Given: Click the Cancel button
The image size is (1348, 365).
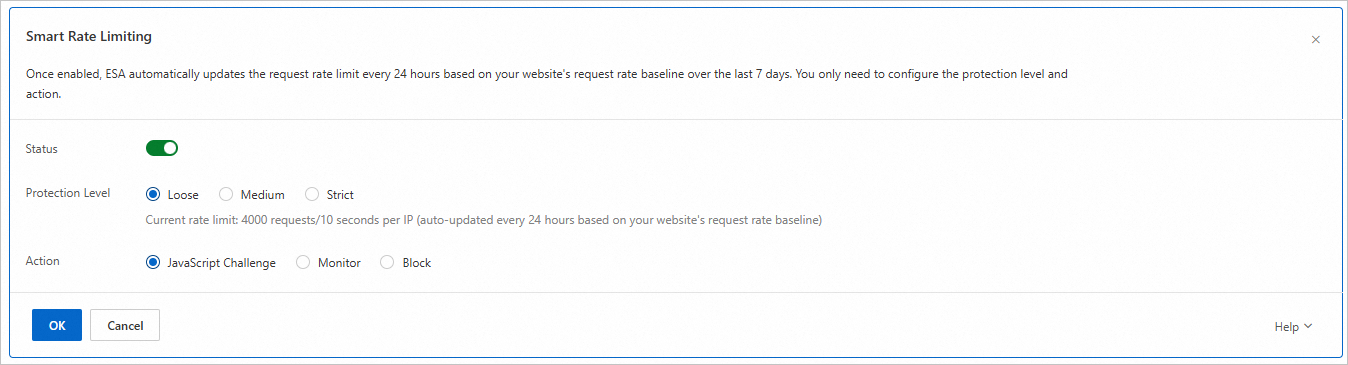Looking at the screenshot, I should pyautogui.click(x=125, y=325).
